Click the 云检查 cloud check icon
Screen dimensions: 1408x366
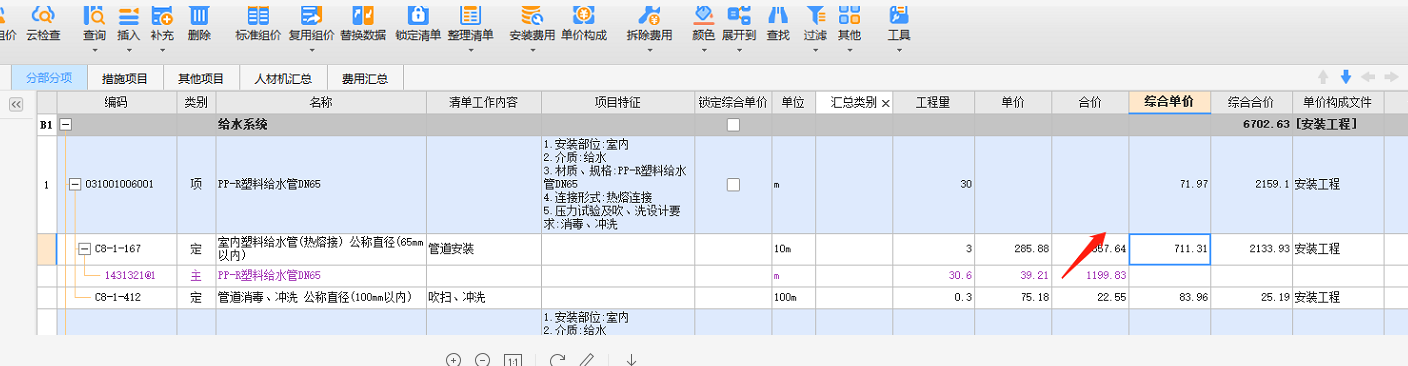coord(42,15)
